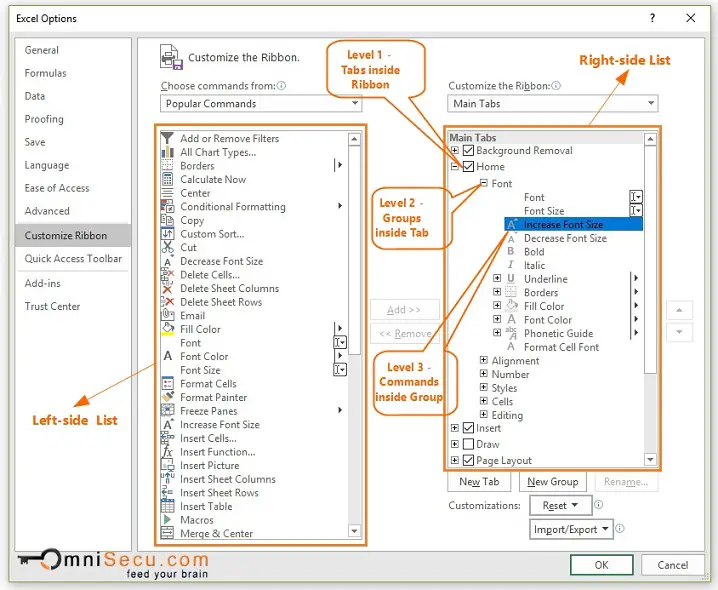
Task: Click the Fill Color bucket icon in left list
Action: [x=167, y=329]
